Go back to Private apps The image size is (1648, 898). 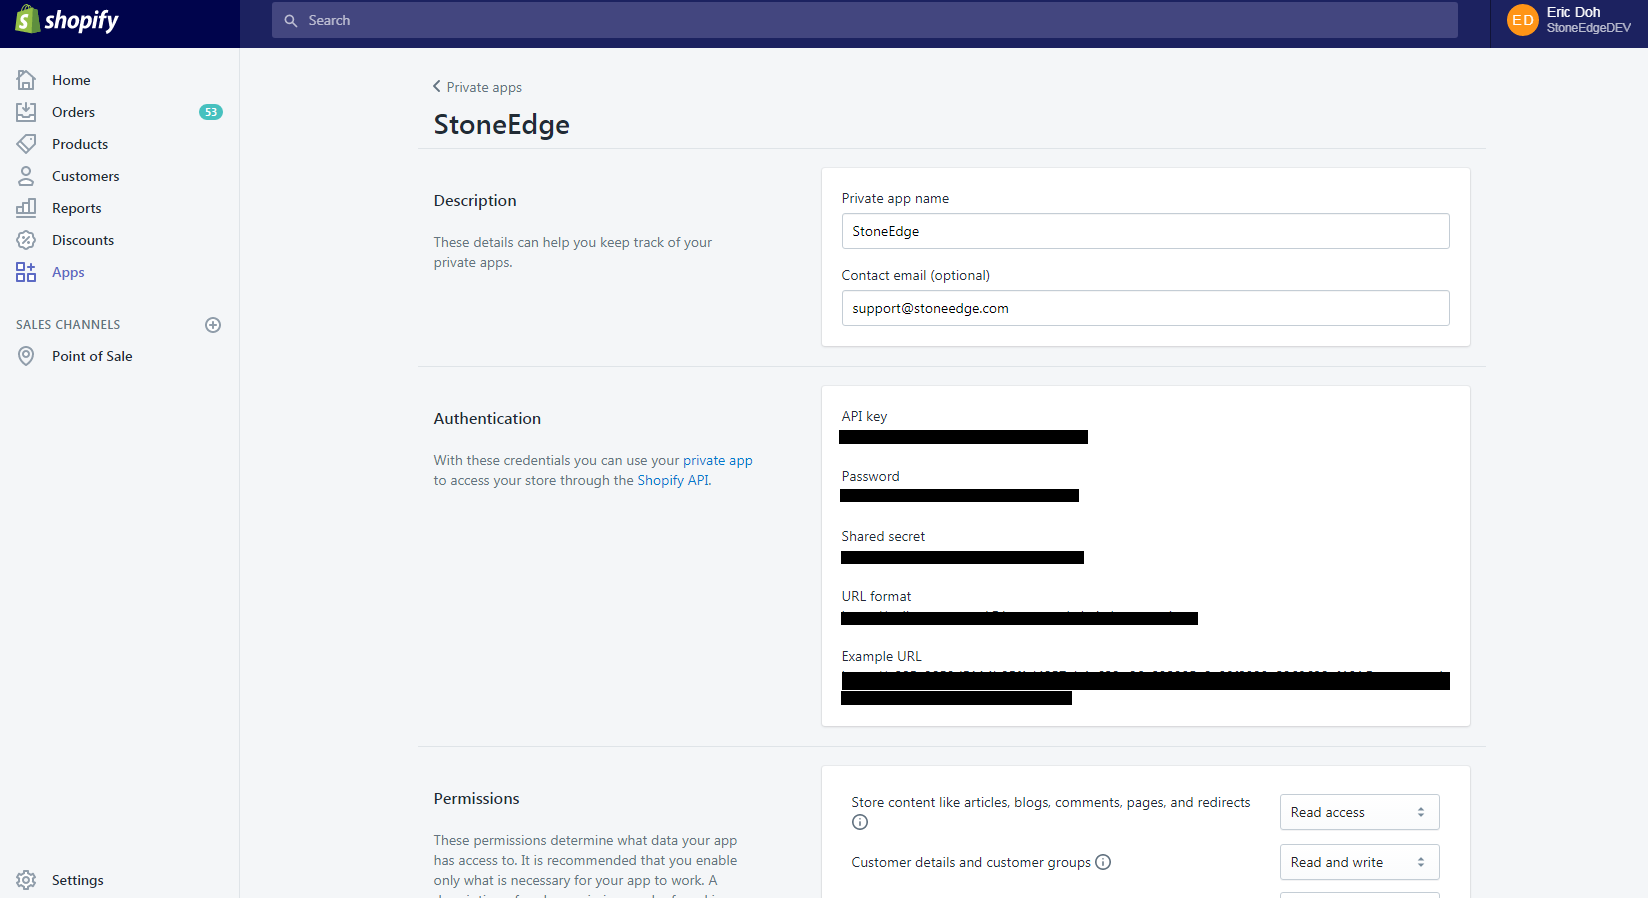click(484, 87)
